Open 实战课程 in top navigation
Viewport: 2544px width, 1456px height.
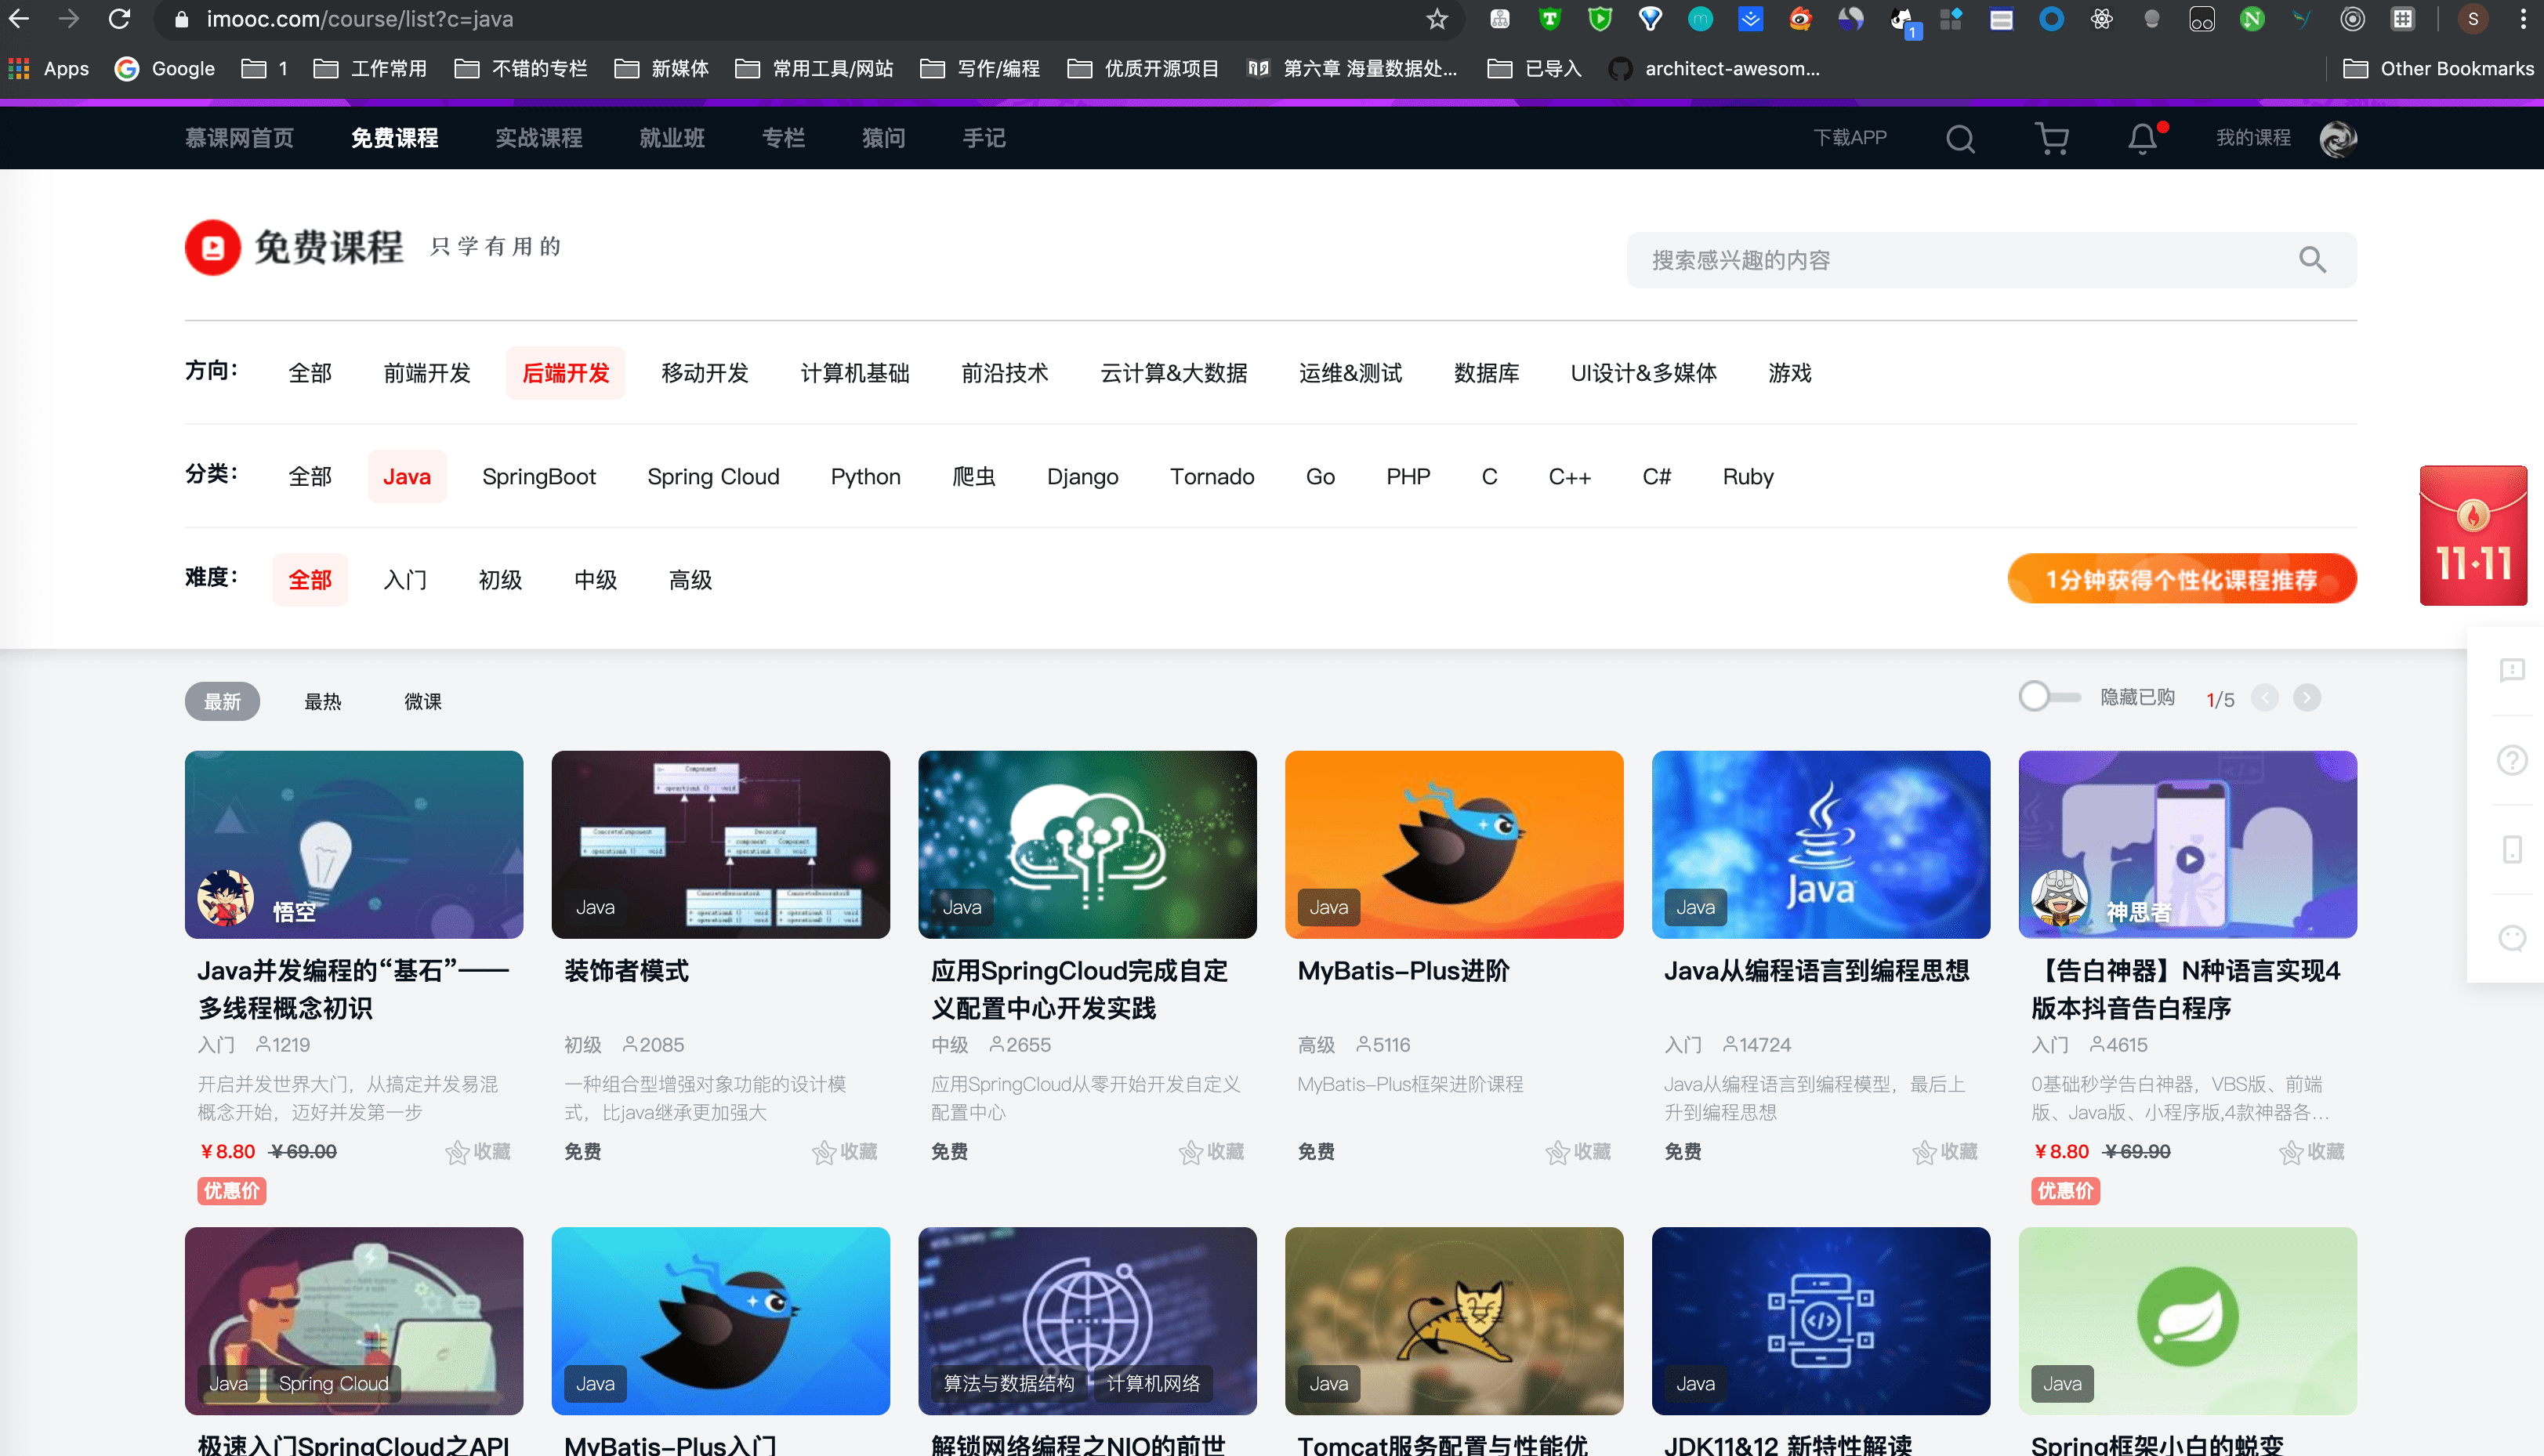[538, 138]
